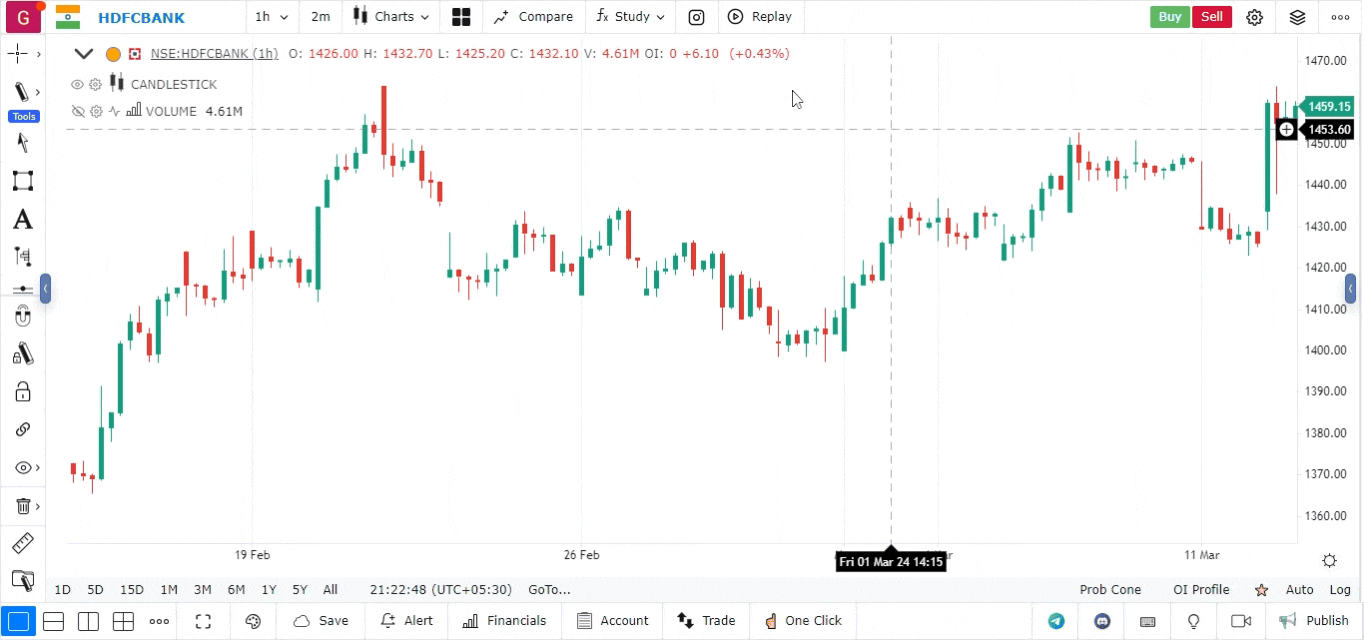This screenshot has height=640, width=1364.
Task: Open the chart color theme palette
Action: [x=253, y=621]
